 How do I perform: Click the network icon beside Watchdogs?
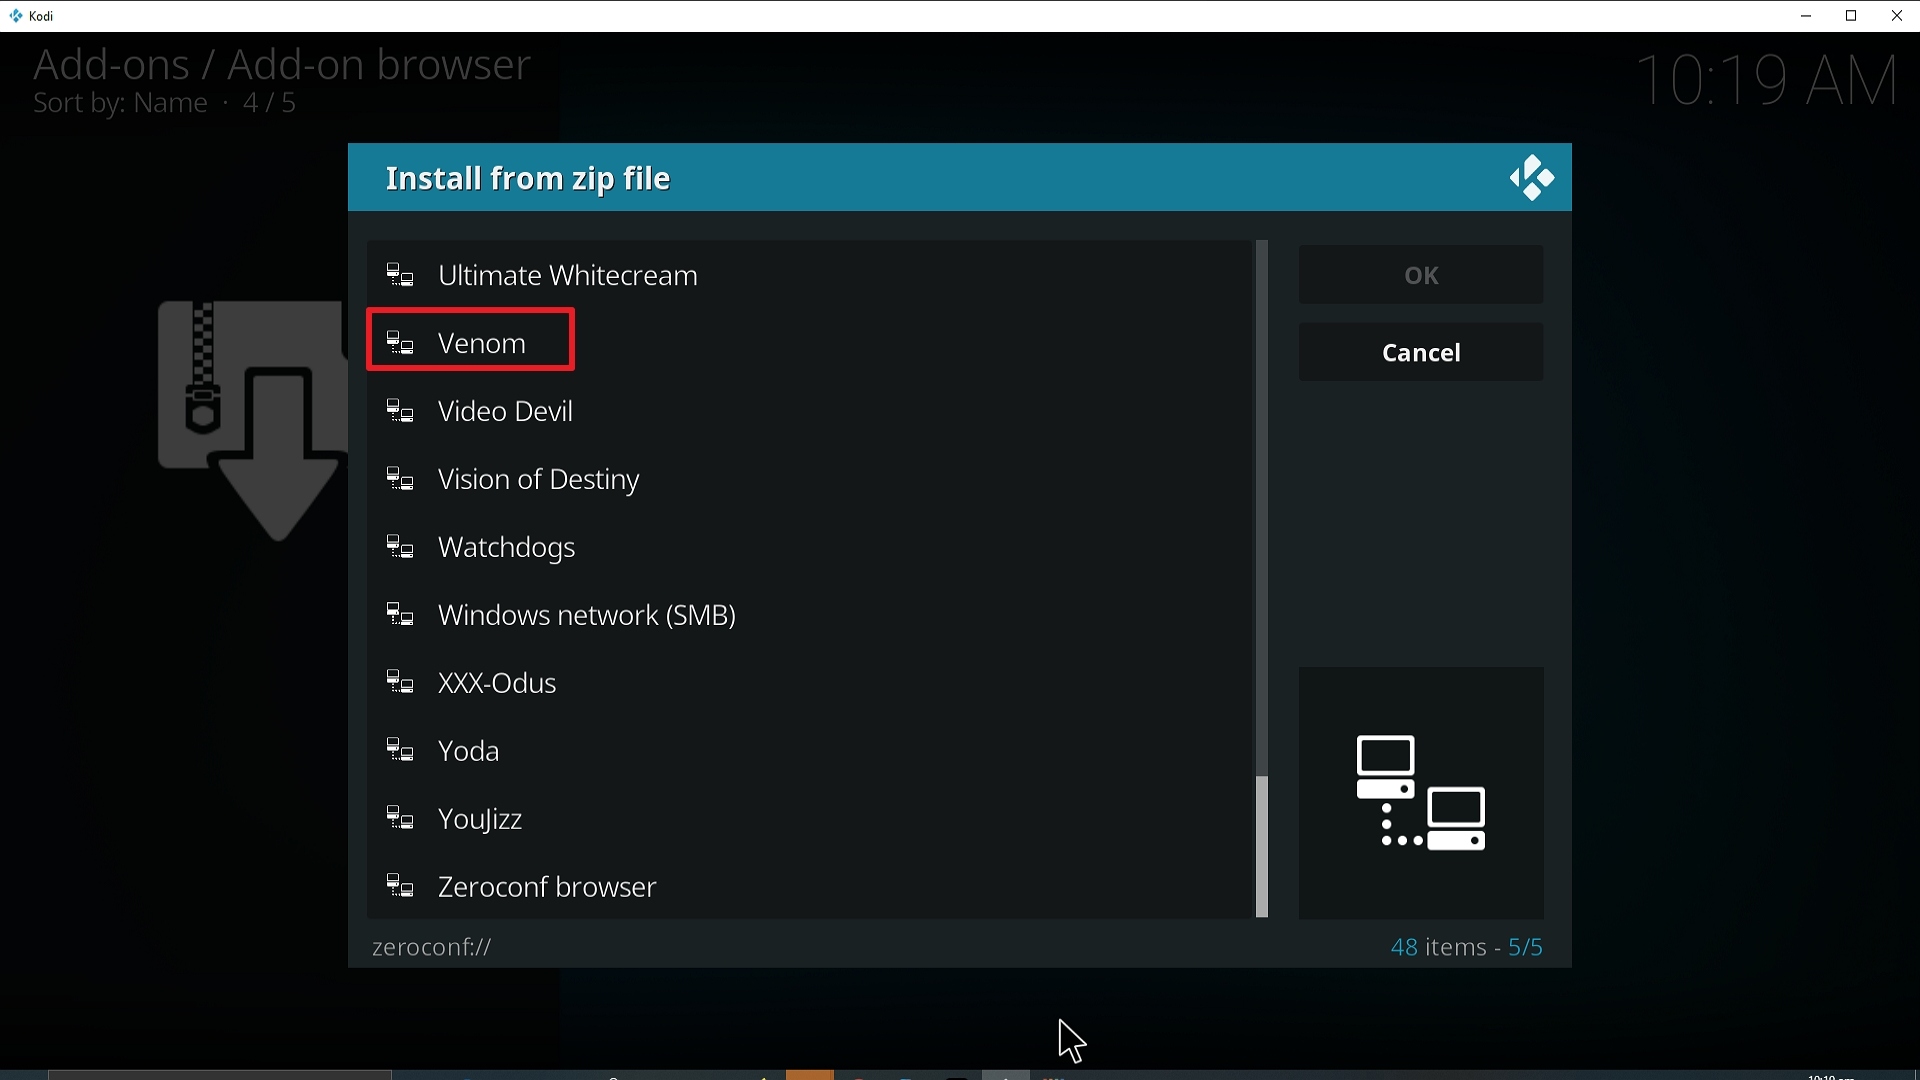(x=401, y=548)
